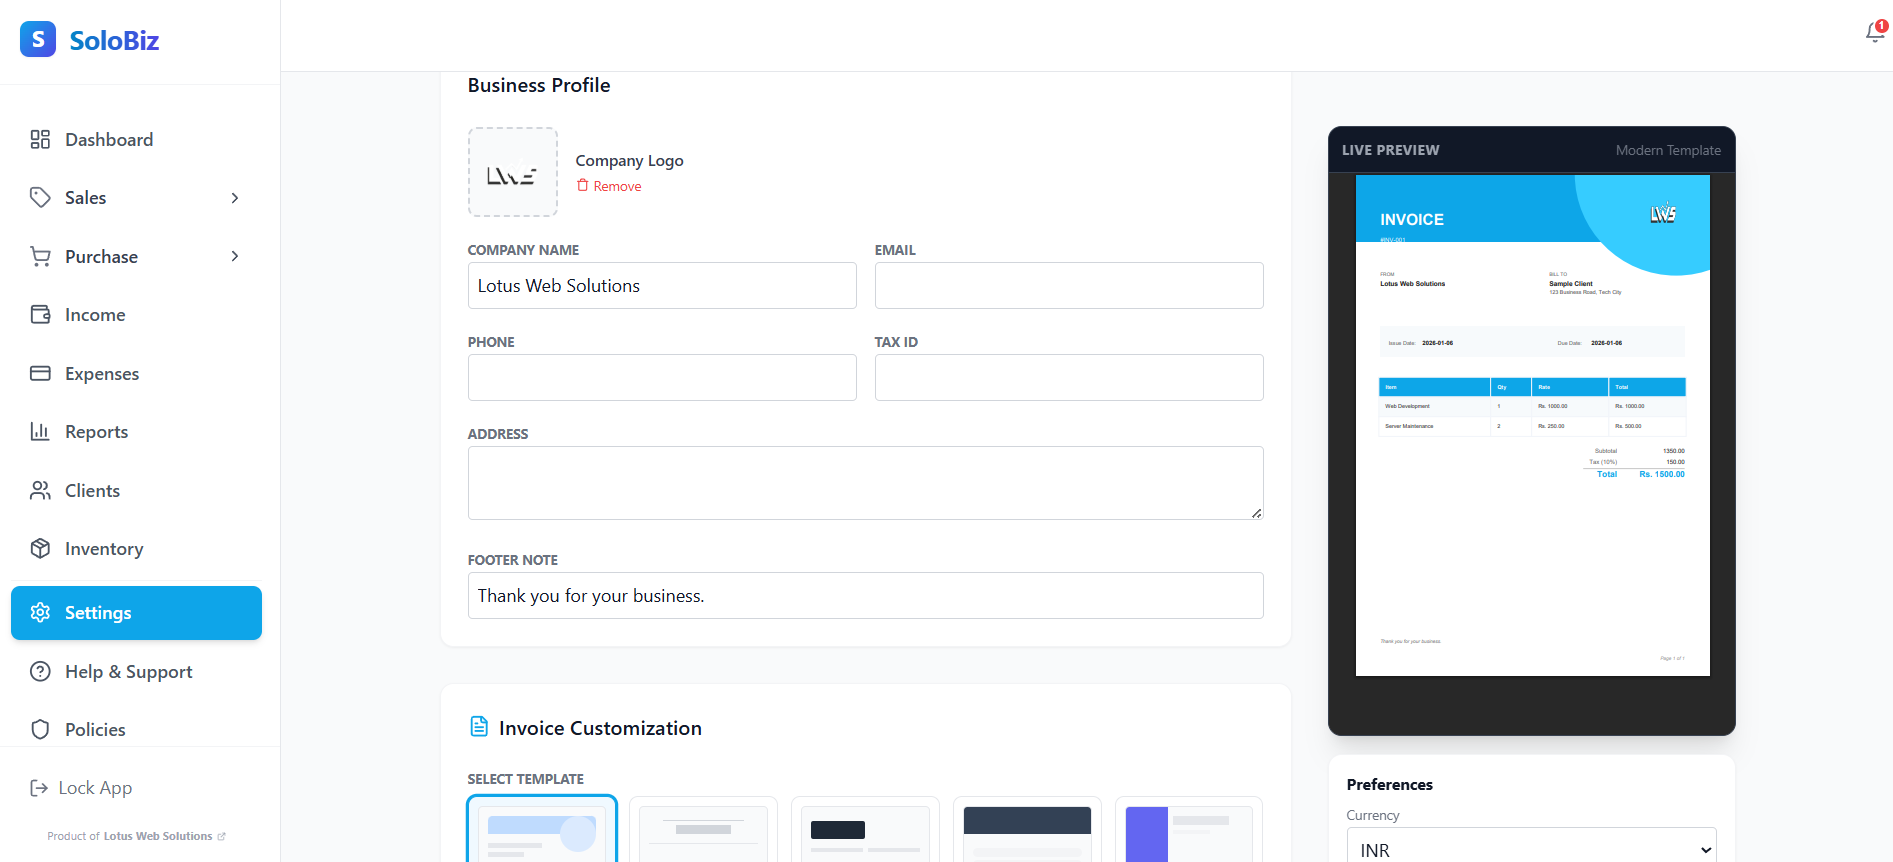
Task: Expand the Sales submenu chevron
Action: [235, 198]
